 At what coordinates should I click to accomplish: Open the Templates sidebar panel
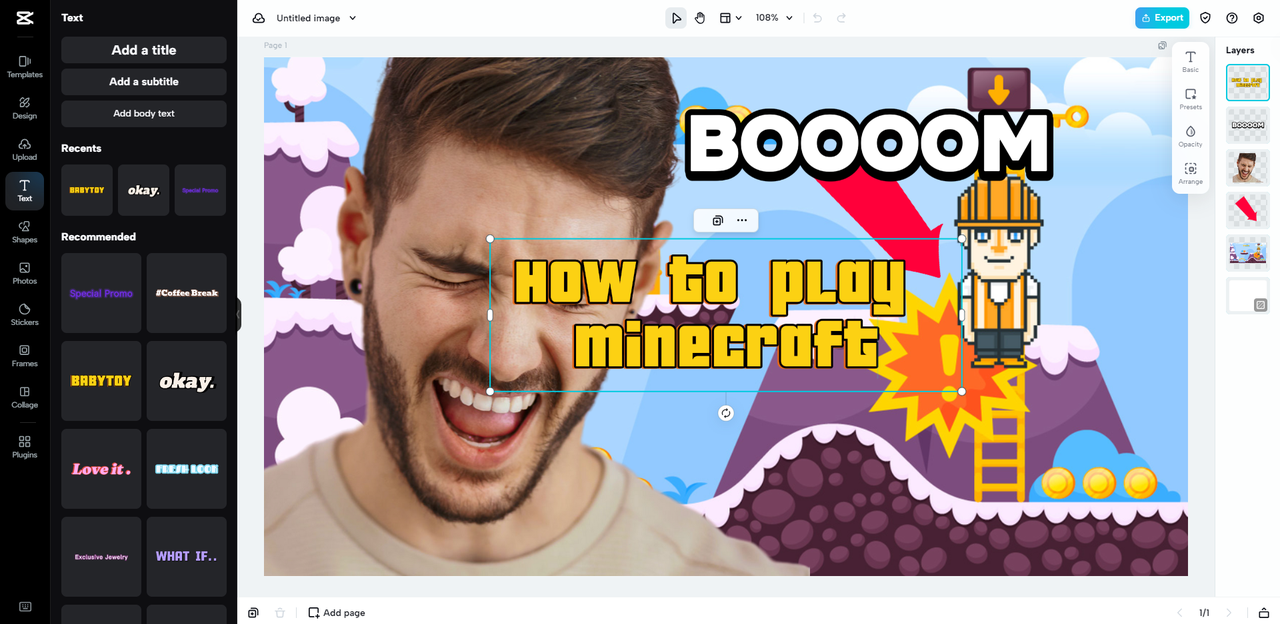pos(24,67)
